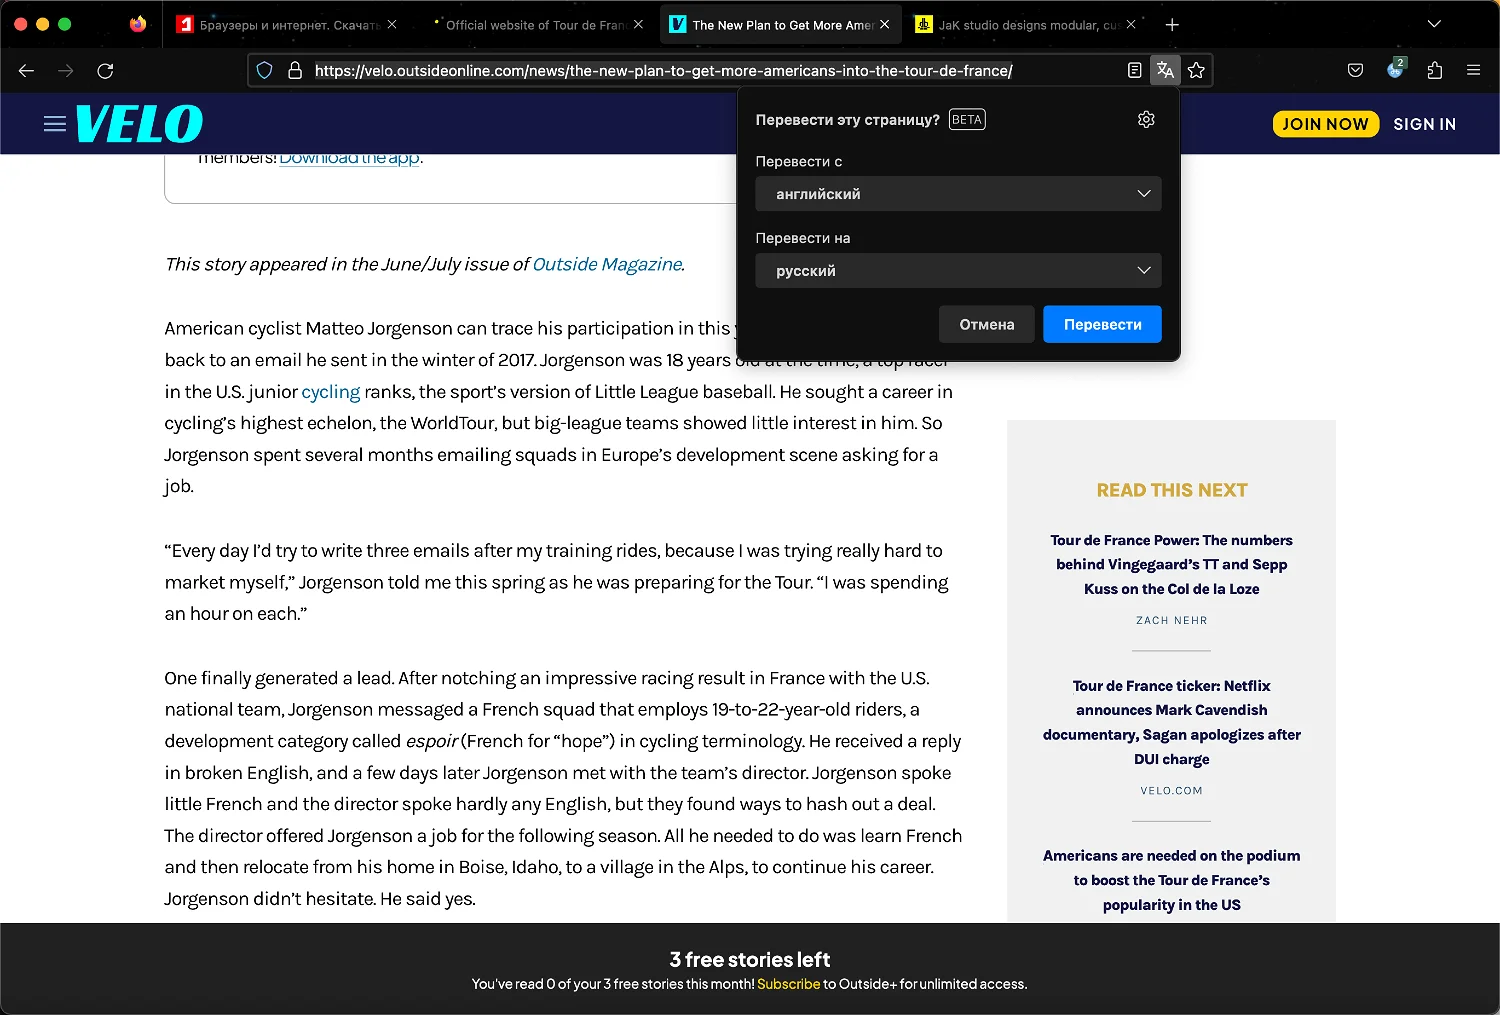
Task: Click the BETA badge in translation panel
Action: pos(967,120)
